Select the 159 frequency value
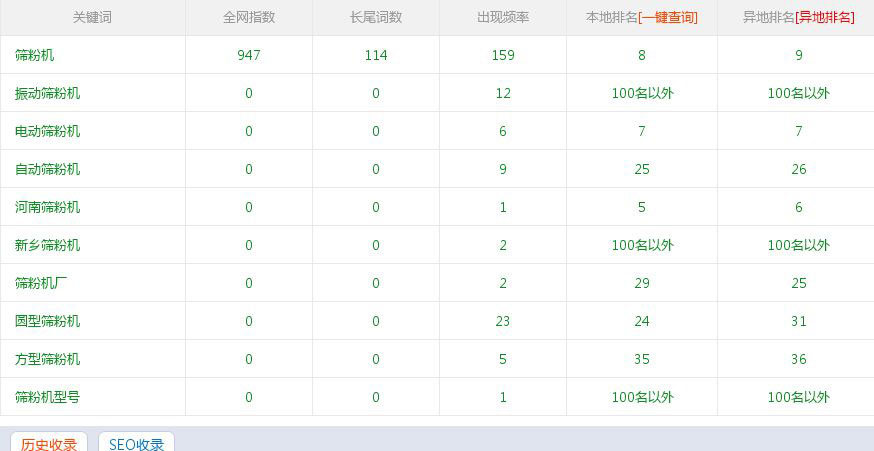874x451 pixels. tap(503, 56)
